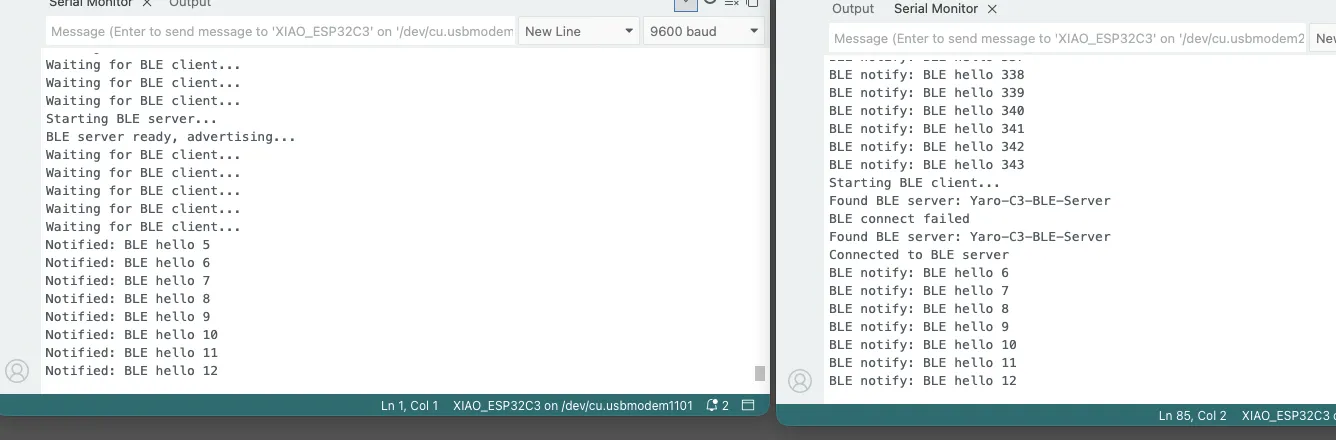1336x440 pixels.
Task: Click the 'Notified: BLE hello 5' line
Action: [x=128, y=245]
